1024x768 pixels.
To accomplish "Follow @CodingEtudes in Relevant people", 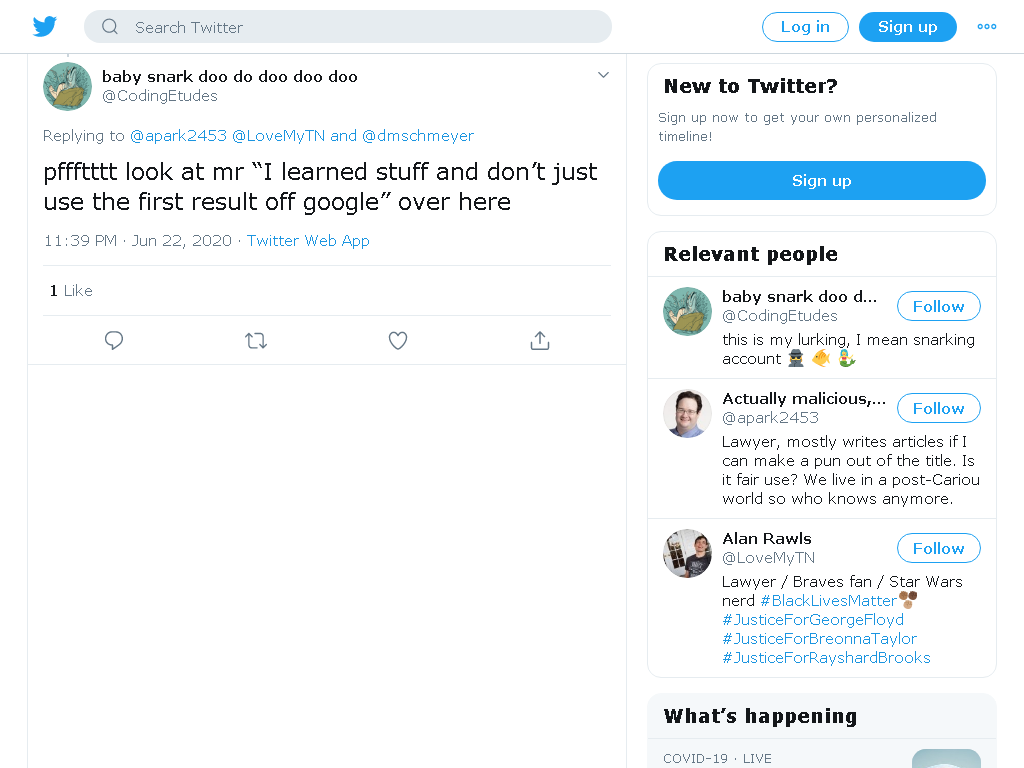I will 938,306.
